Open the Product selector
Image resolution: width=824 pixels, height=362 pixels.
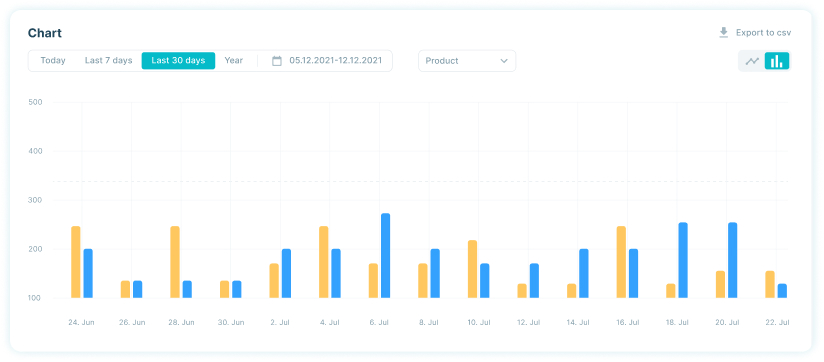pyautogui.click(x=467, y=61)
